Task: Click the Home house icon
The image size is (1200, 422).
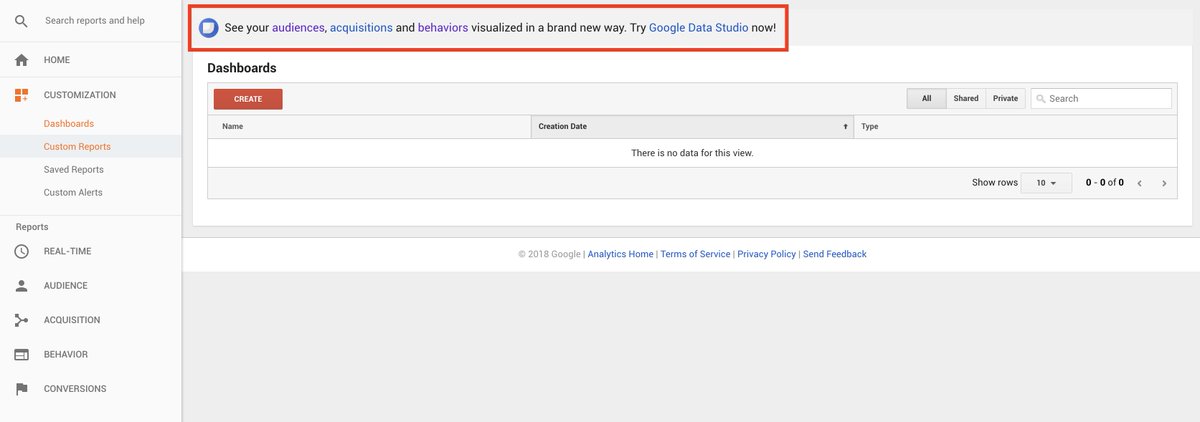Action: tap(21, 60)
